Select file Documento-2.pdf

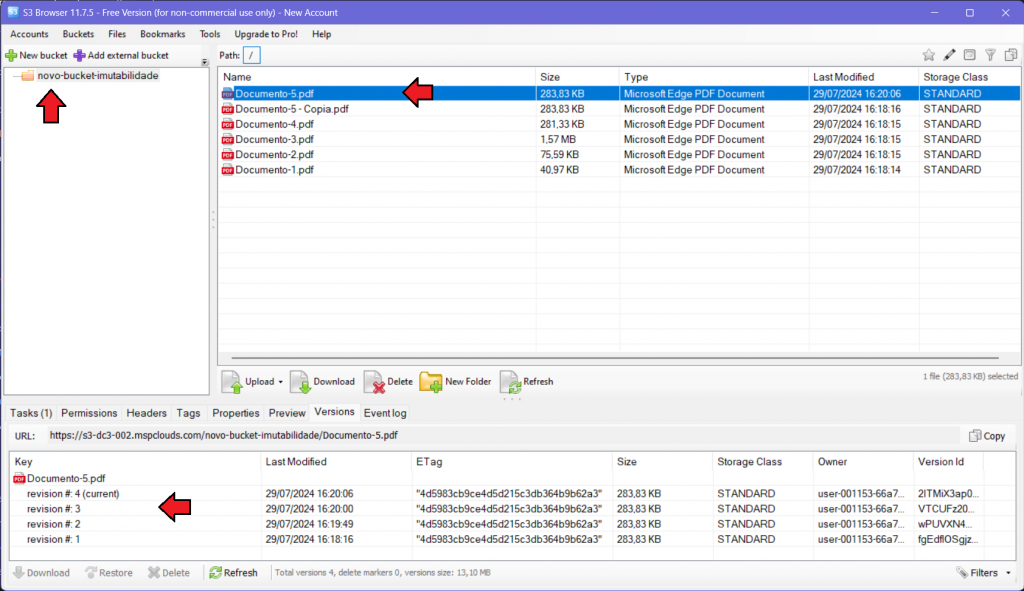[619, 154]
